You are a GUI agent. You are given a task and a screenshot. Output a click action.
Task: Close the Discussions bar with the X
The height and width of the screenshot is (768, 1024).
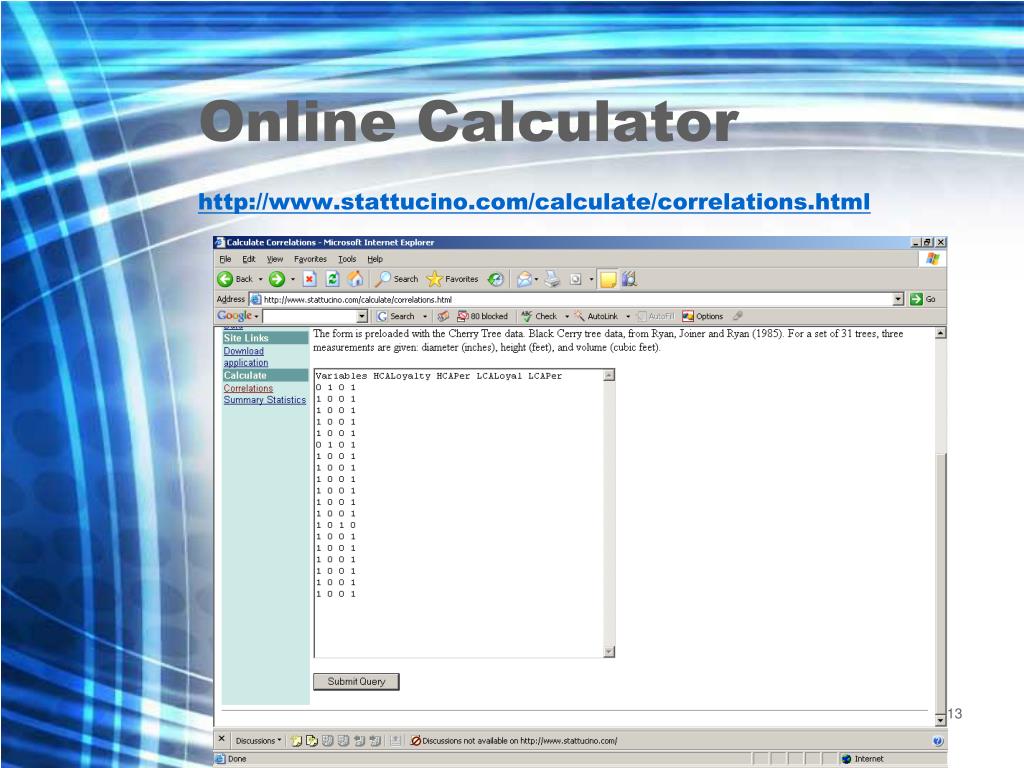pyautogui.click(x=221, y=739)
